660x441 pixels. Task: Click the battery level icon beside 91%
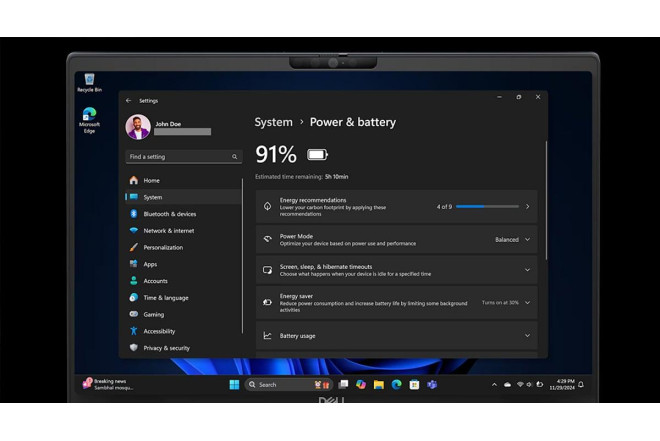[317, 154]
